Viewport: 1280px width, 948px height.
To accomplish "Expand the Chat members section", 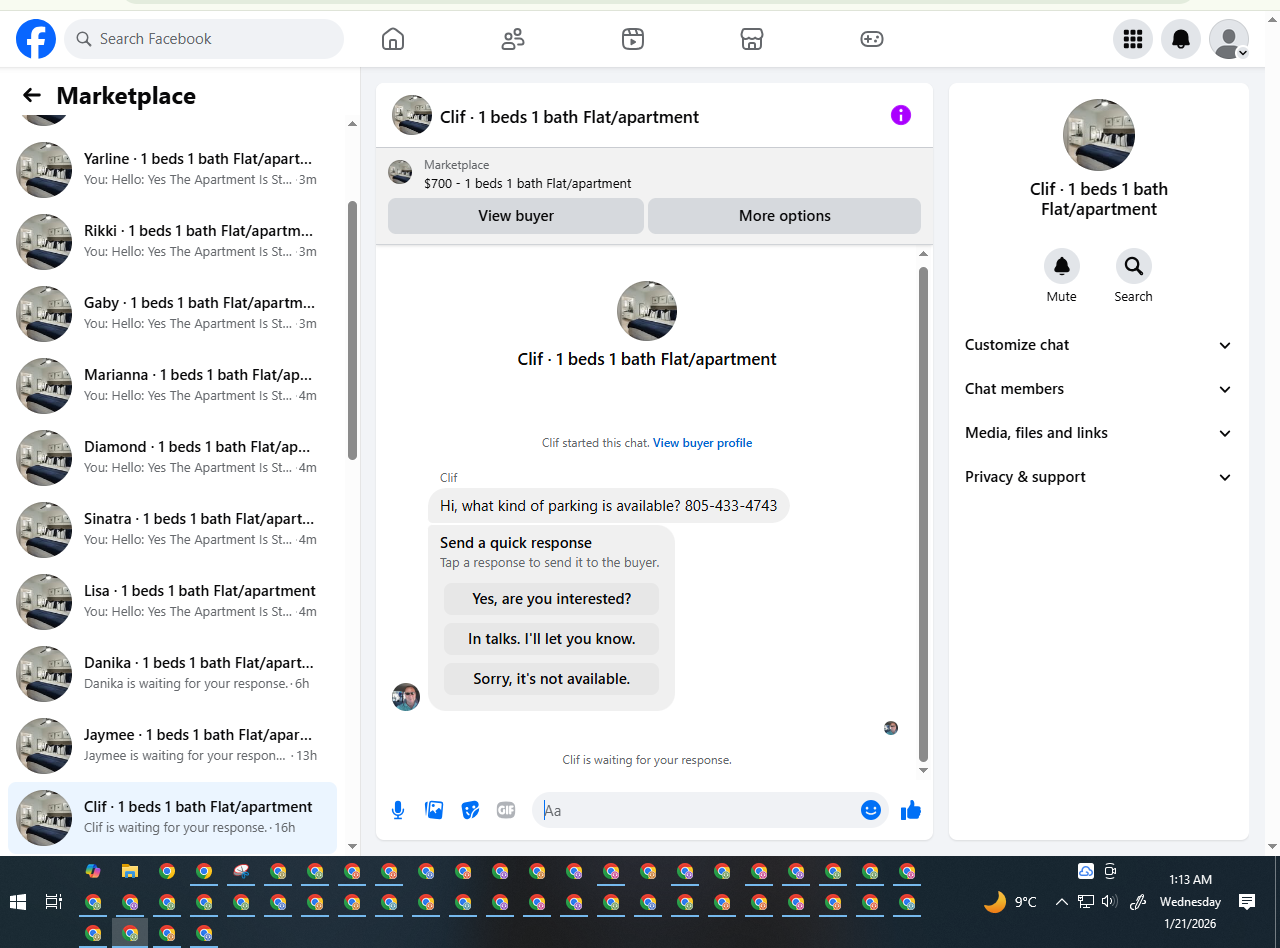I will pyautogui.click(x=1098, y=389).
